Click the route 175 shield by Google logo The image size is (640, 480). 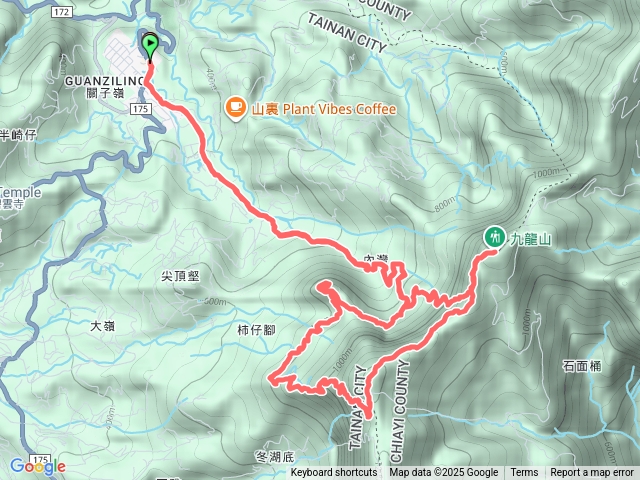[41, 459]
